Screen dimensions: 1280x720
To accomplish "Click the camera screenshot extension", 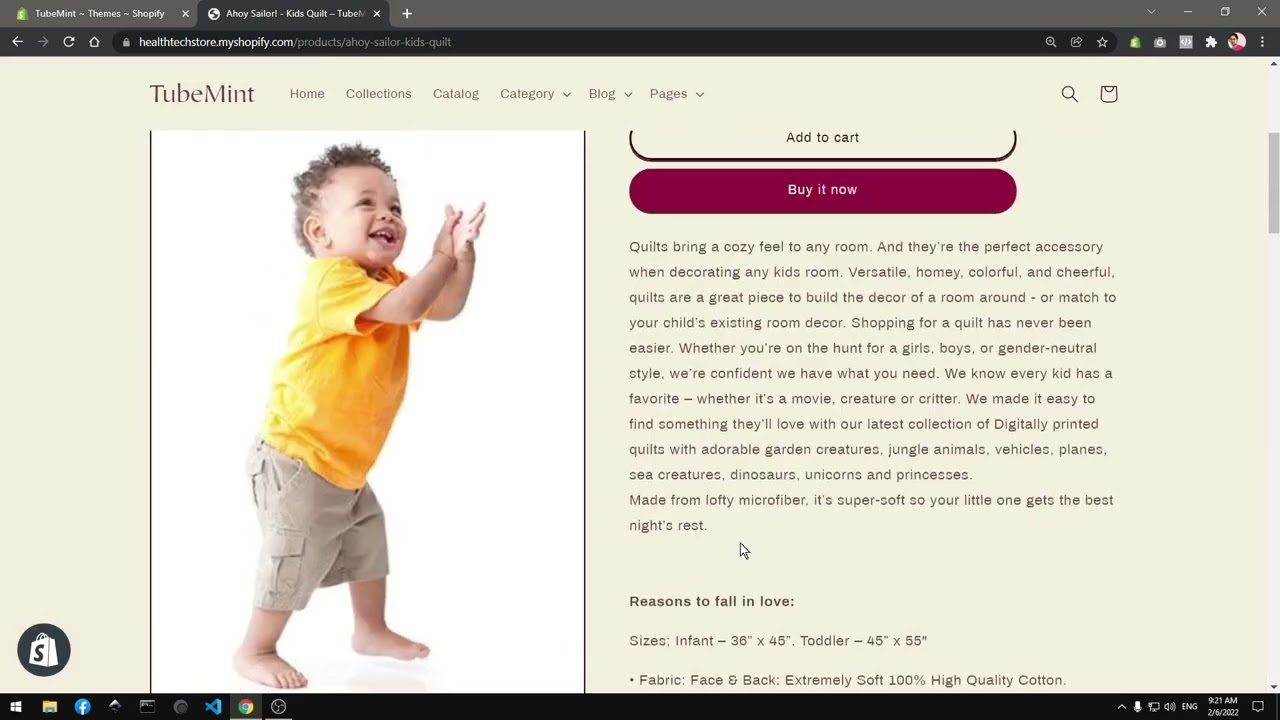I will pos(1160,42).
